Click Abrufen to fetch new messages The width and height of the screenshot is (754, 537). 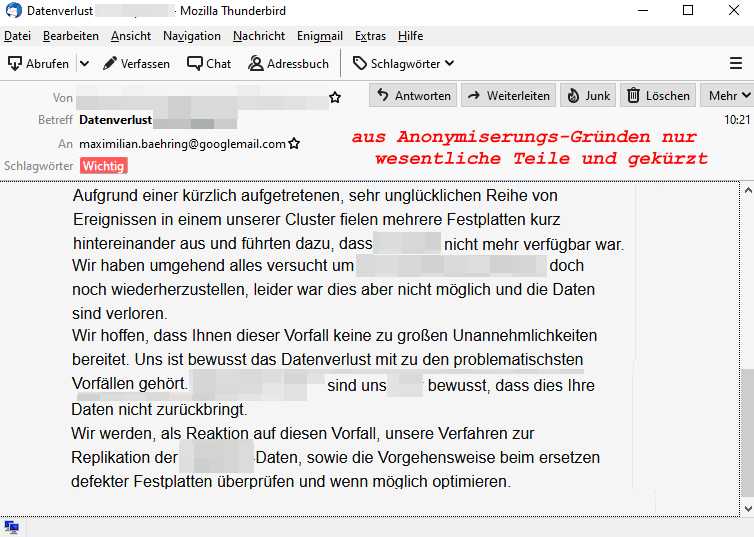(39, 63)
